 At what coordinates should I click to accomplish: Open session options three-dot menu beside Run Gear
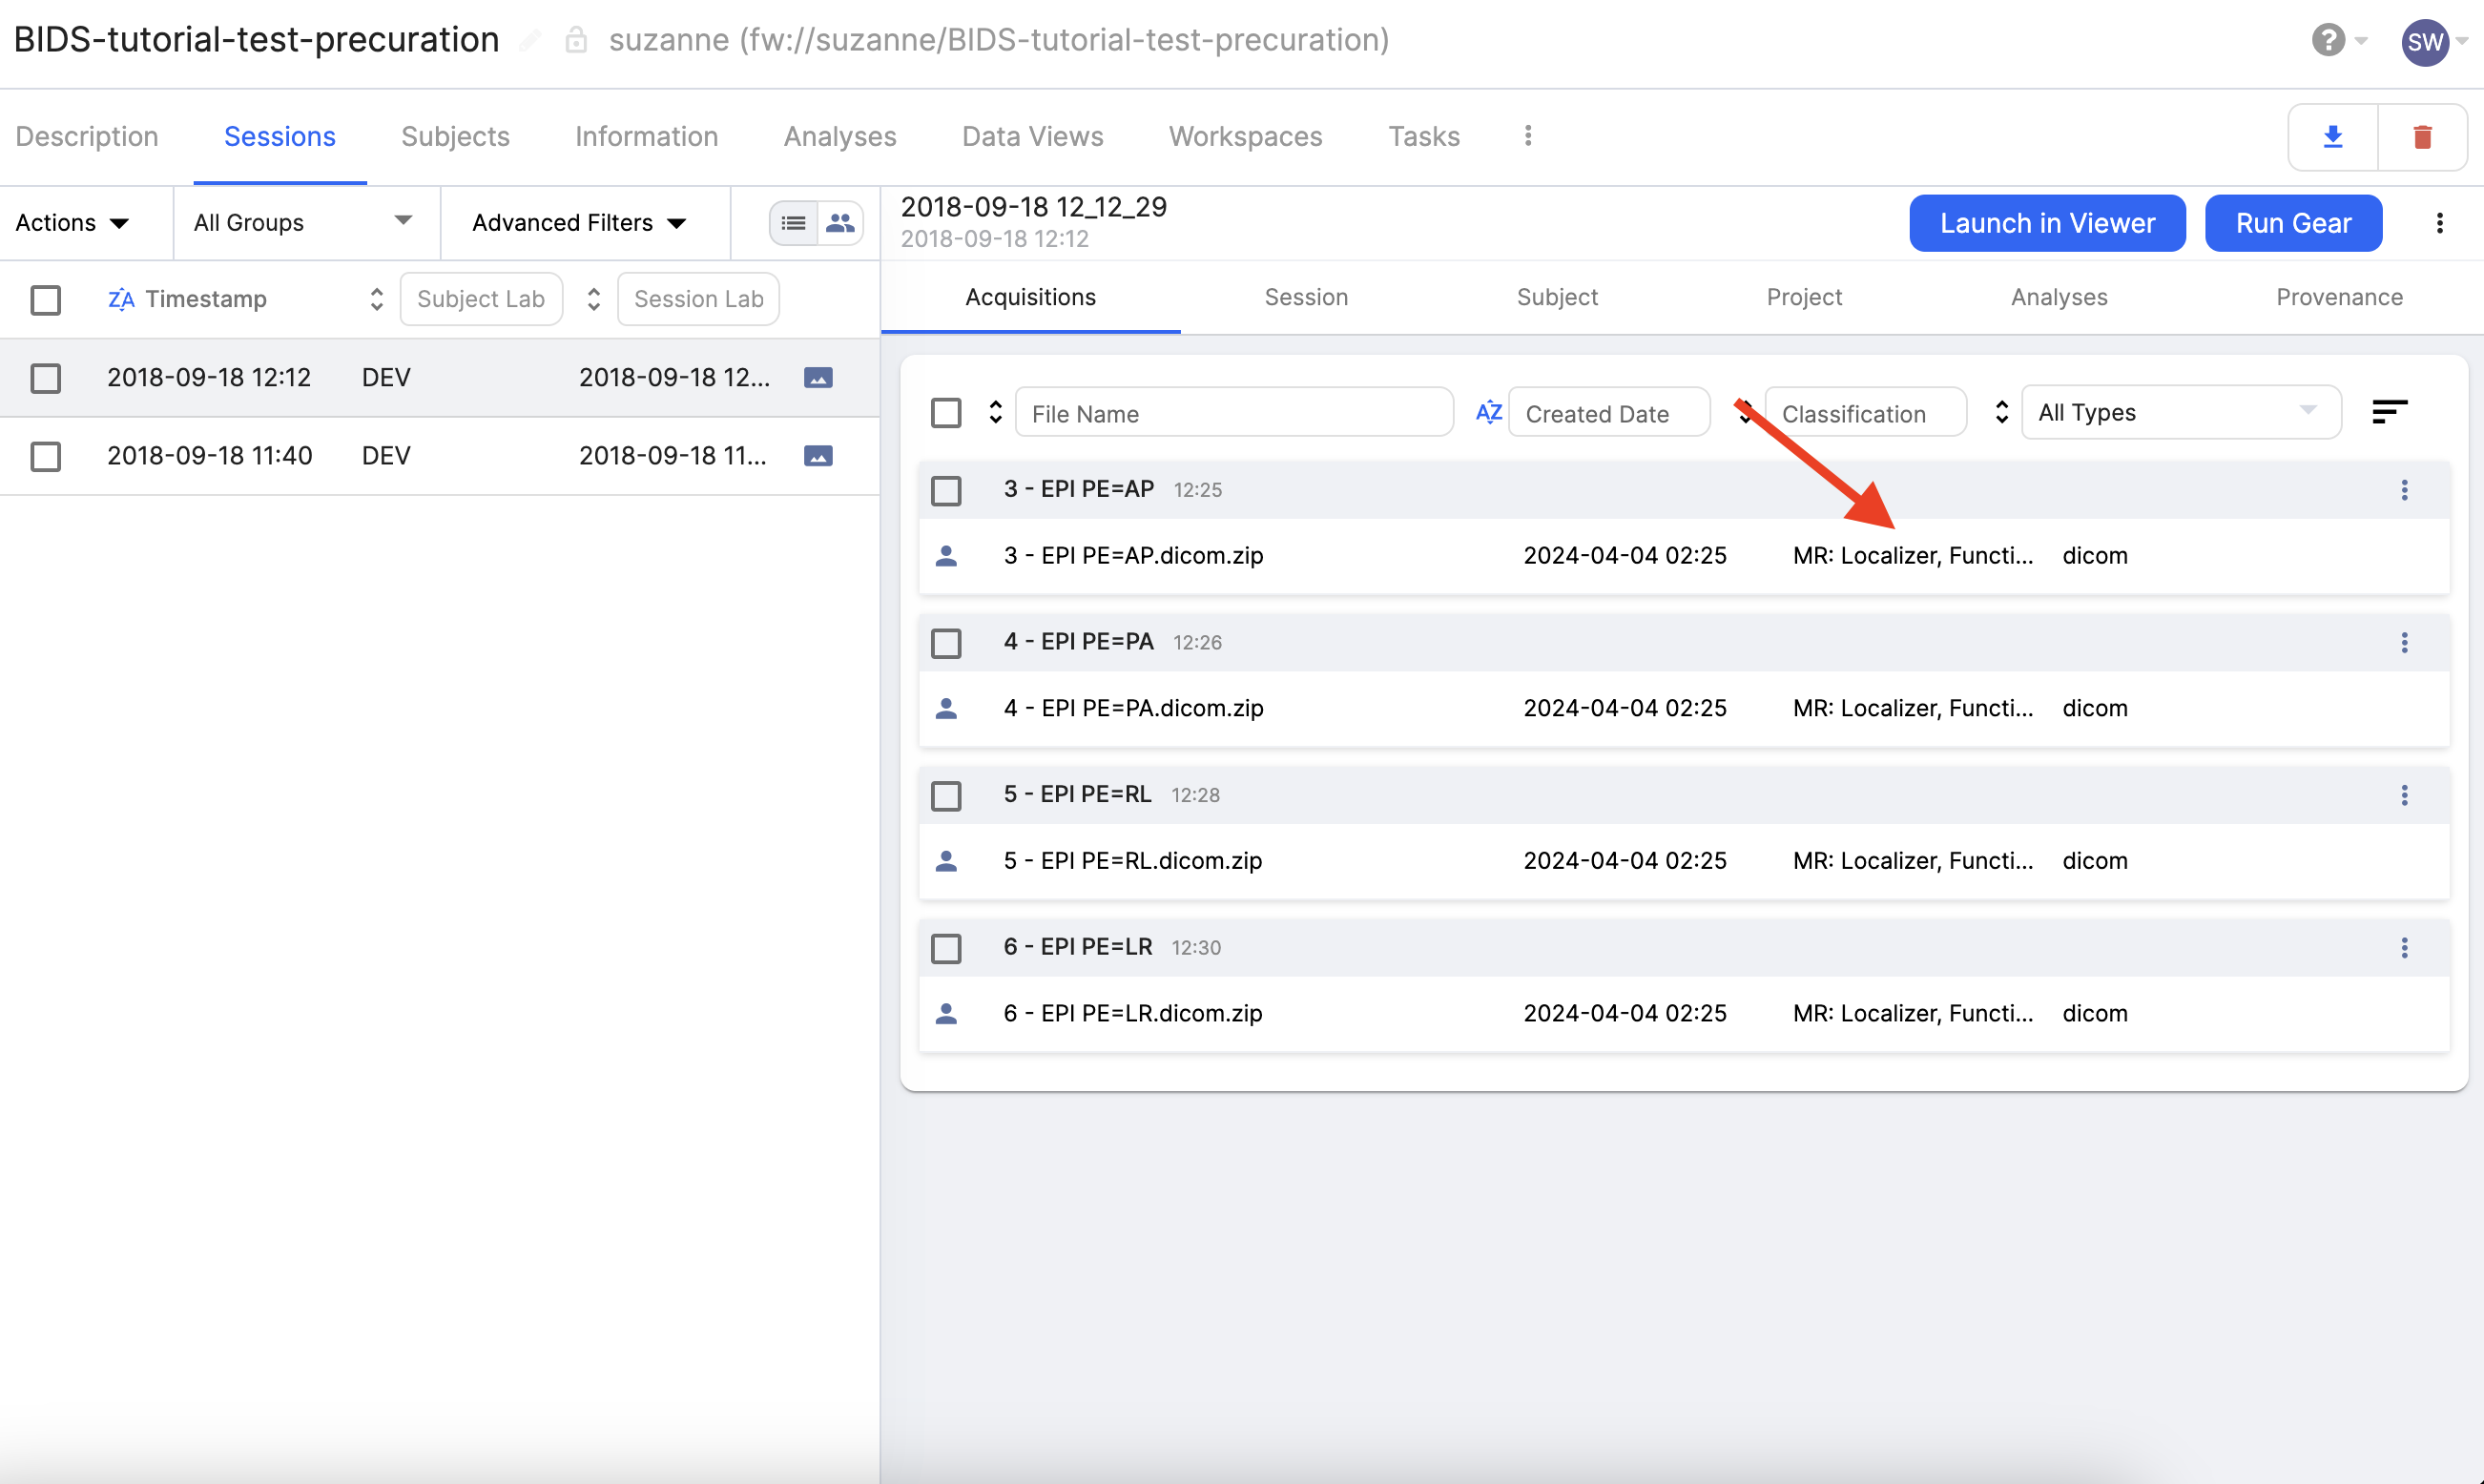(2439, 223)
